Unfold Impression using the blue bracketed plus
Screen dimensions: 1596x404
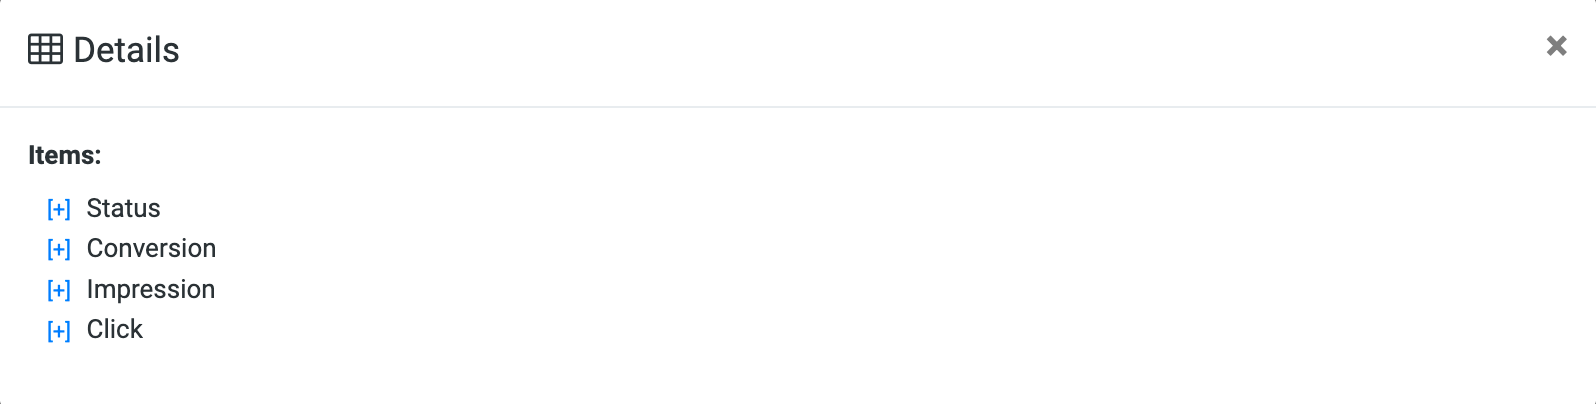(x=59, y=290)
